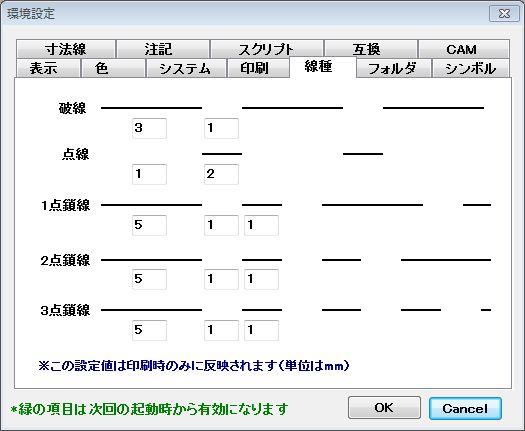
Task: Open the 色 tab
Action: (x=113, y=68)
